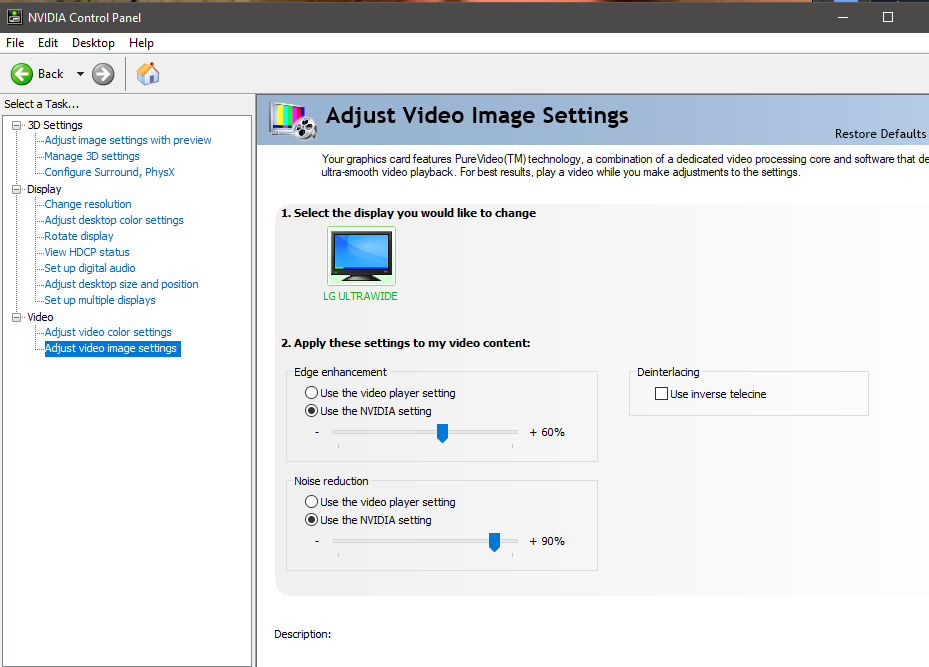The image size is (929, 667).
Task: Open Change resolution page
Action: (x=88, y=204)
